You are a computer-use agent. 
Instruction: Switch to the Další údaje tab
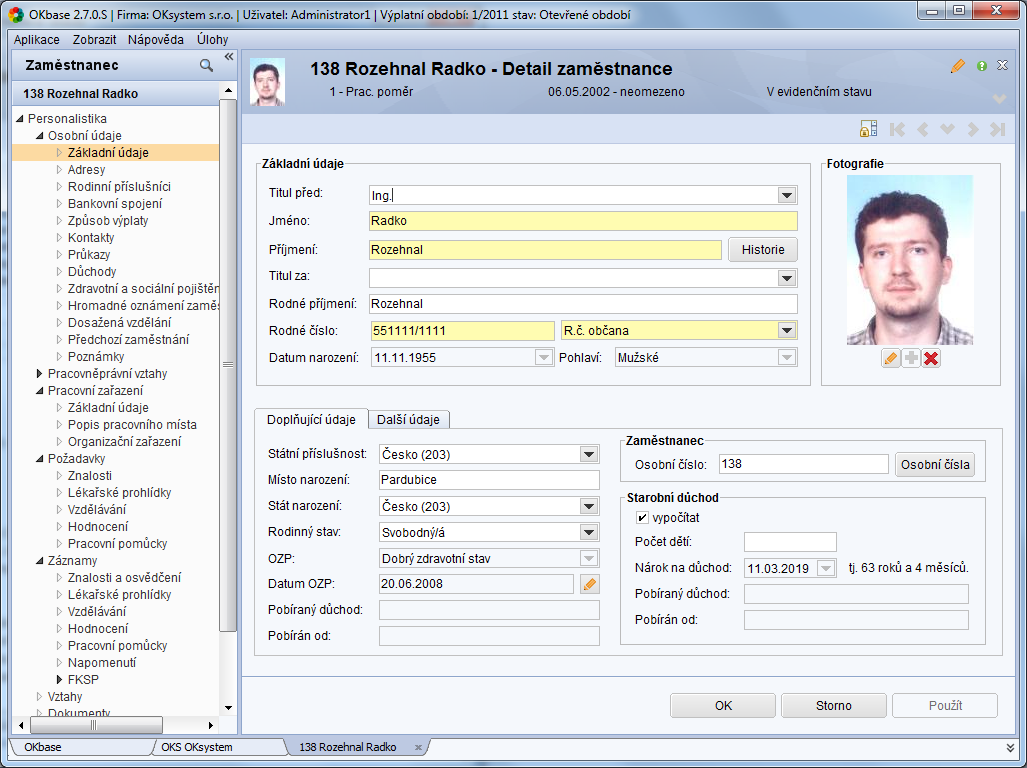tap(408, 420)
